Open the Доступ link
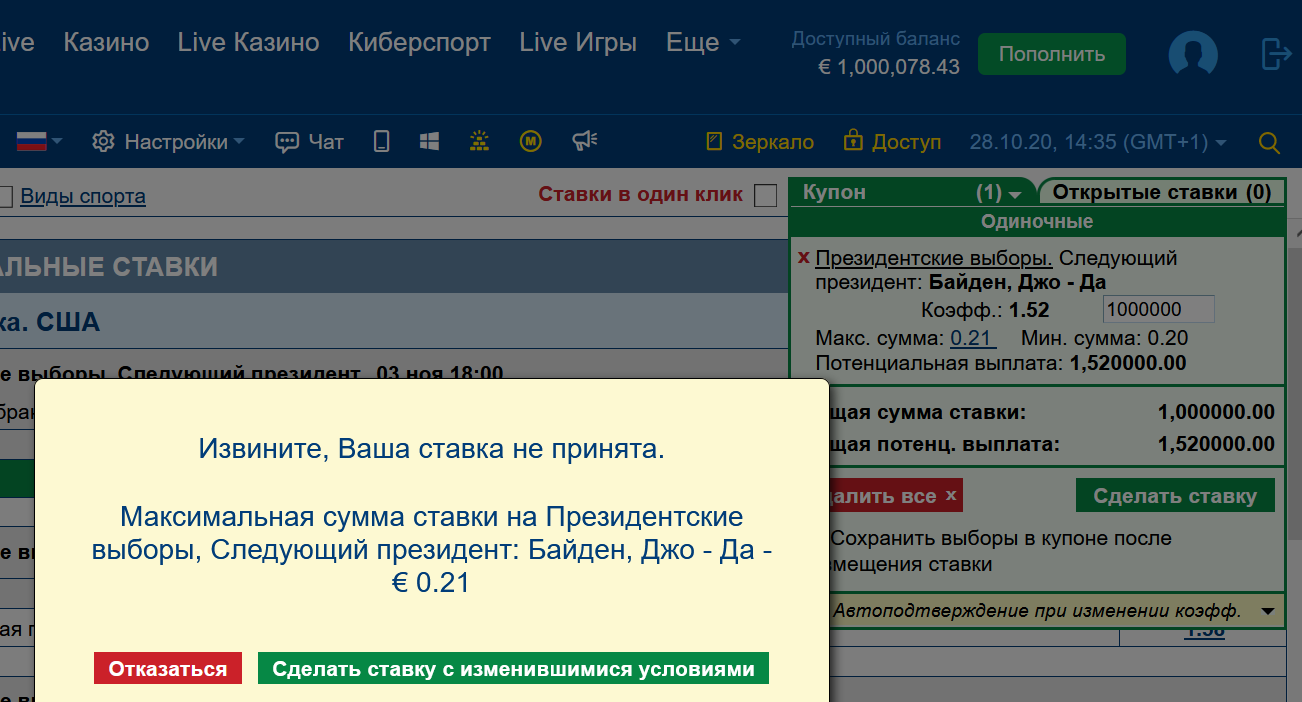This screenshot has width=1302, height=702. [x=893, y=142]
